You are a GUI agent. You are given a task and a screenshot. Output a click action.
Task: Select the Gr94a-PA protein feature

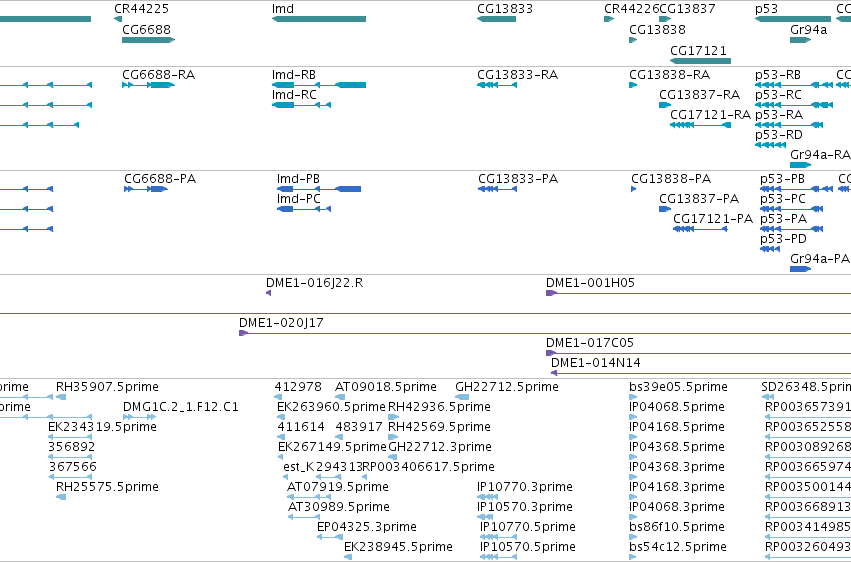[801, 269]
